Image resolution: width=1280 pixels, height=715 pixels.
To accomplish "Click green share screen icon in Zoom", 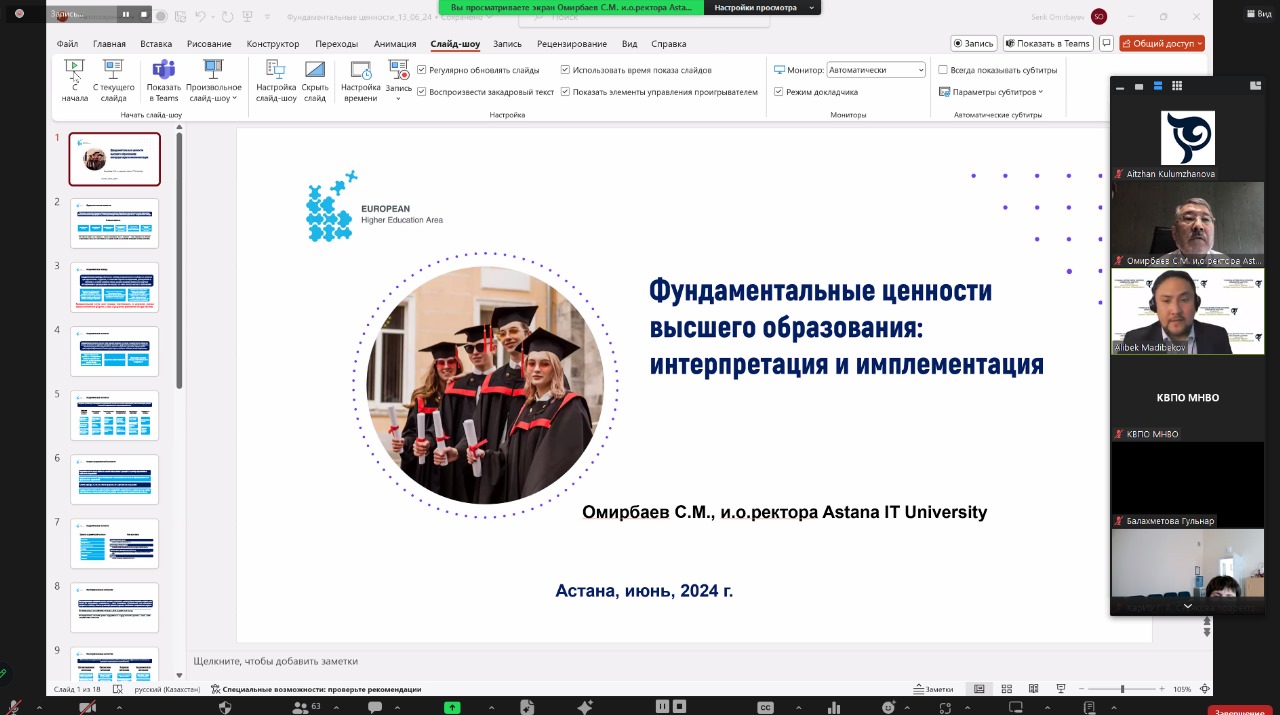I will point(452,707).
